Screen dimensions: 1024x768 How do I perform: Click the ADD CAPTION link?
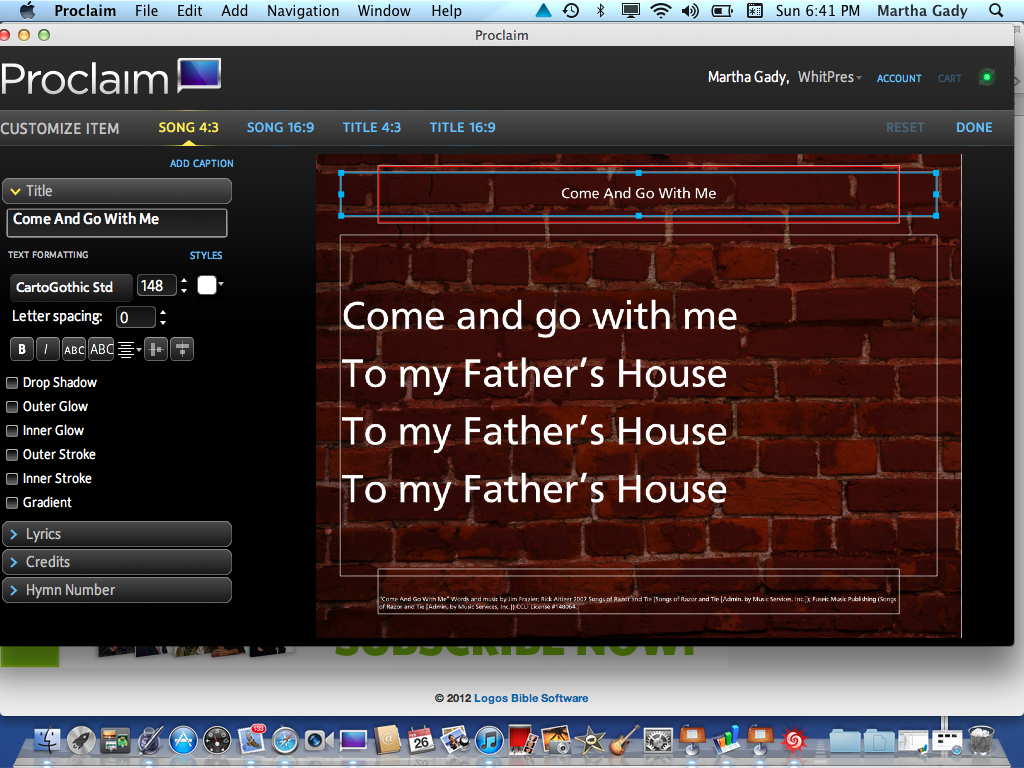201,163
